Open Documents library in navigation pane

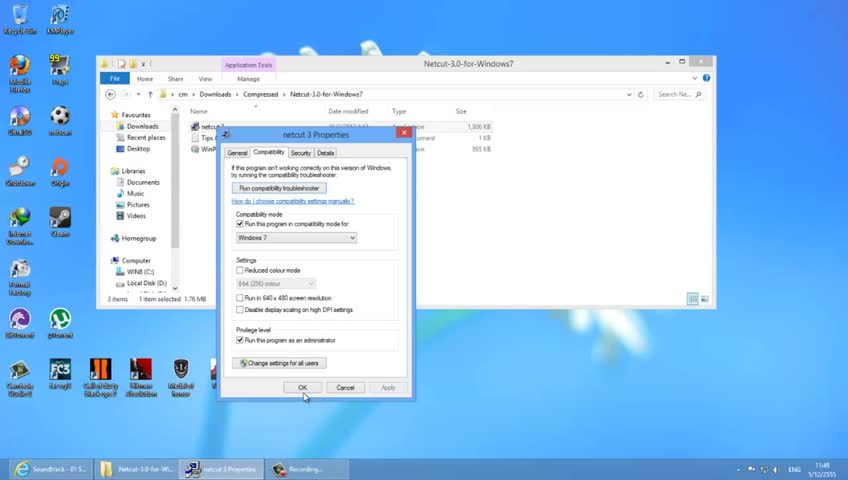click(143, 182)
